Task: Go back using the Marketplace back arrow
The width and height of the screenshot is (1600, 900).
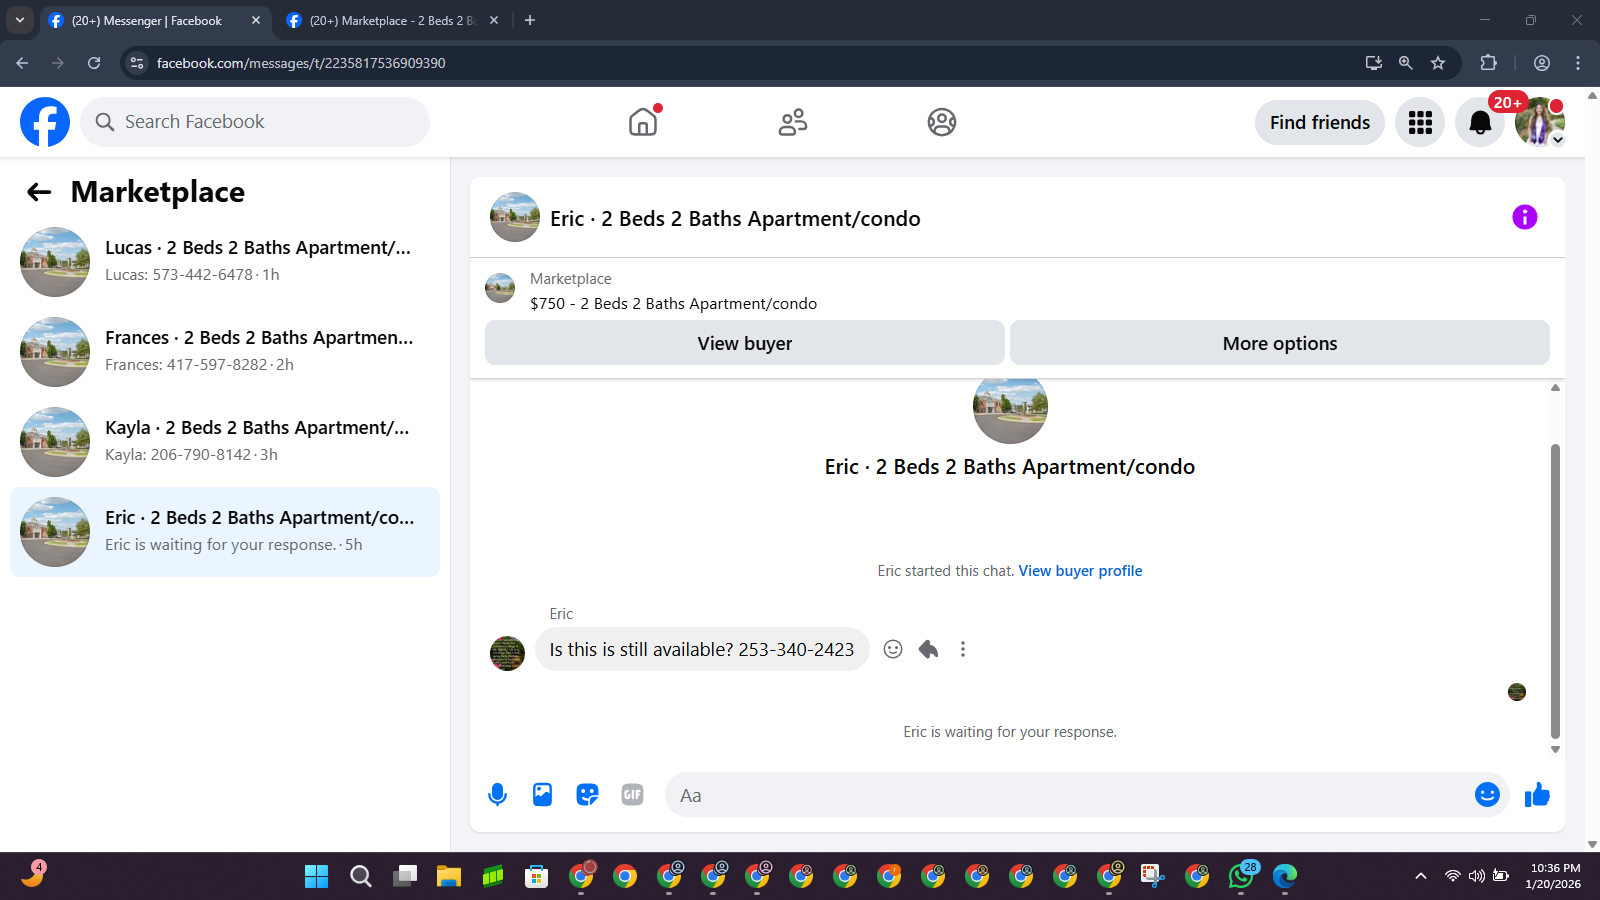Action: (x=39, y=192)
